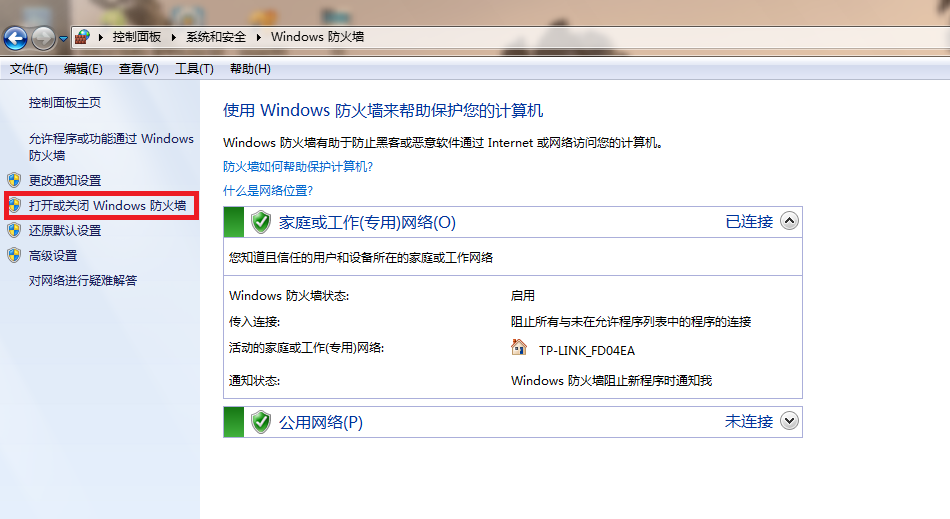Go to 控制面板 in breadcrumb
The height and width of the screenshot is (519, 950).
click(137, 37)
